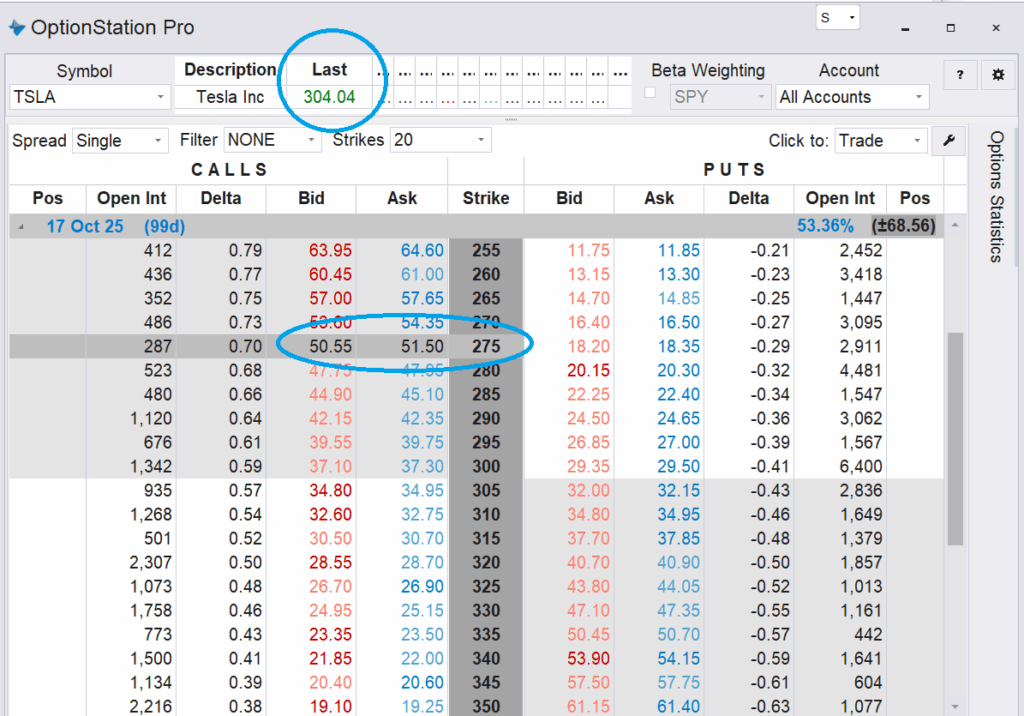
Task: Click call bid 23.35 at strike 335
Action: pyautogui.click(x=330, y=634)
